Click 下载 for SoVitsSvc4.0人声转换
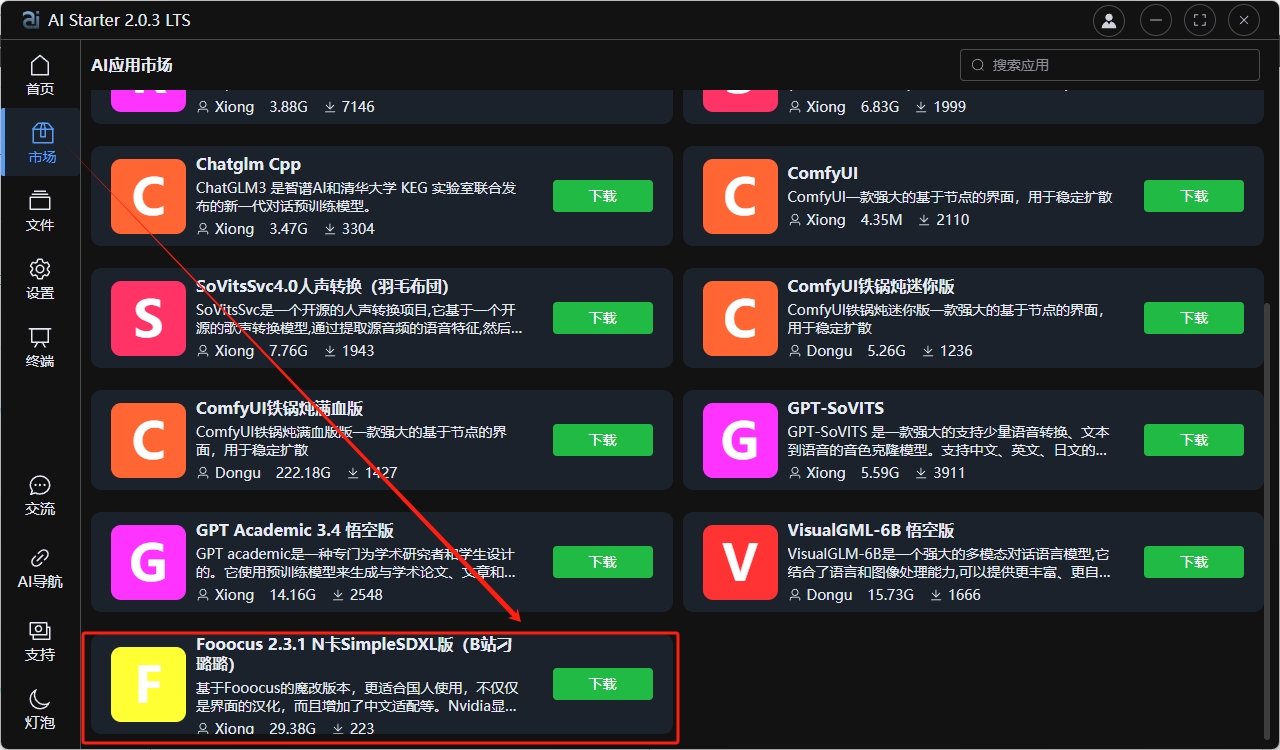Screen dimensions: 1280x750 click(x=602, y=318)
